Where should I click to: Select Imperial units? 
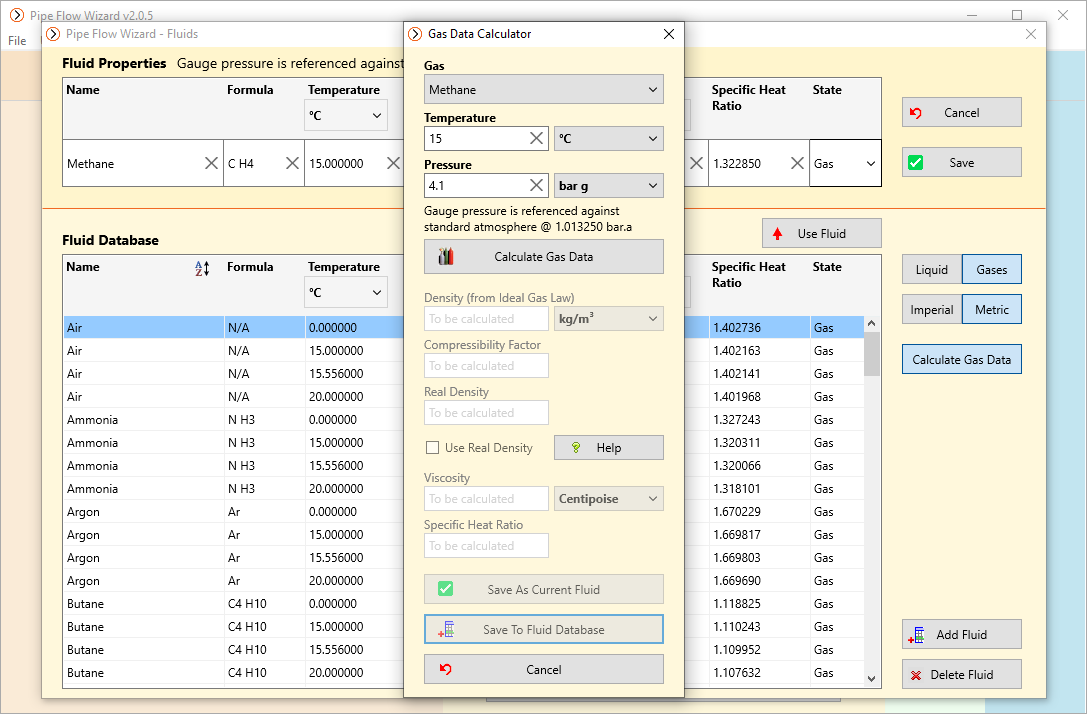point(932,310)
